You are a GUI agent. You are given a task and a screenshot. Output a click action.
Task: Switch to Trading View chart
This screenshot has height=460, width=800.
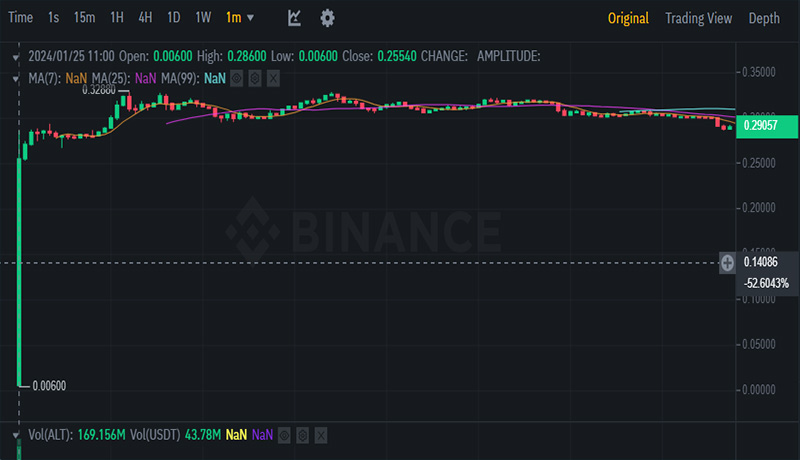coord(698,18)
